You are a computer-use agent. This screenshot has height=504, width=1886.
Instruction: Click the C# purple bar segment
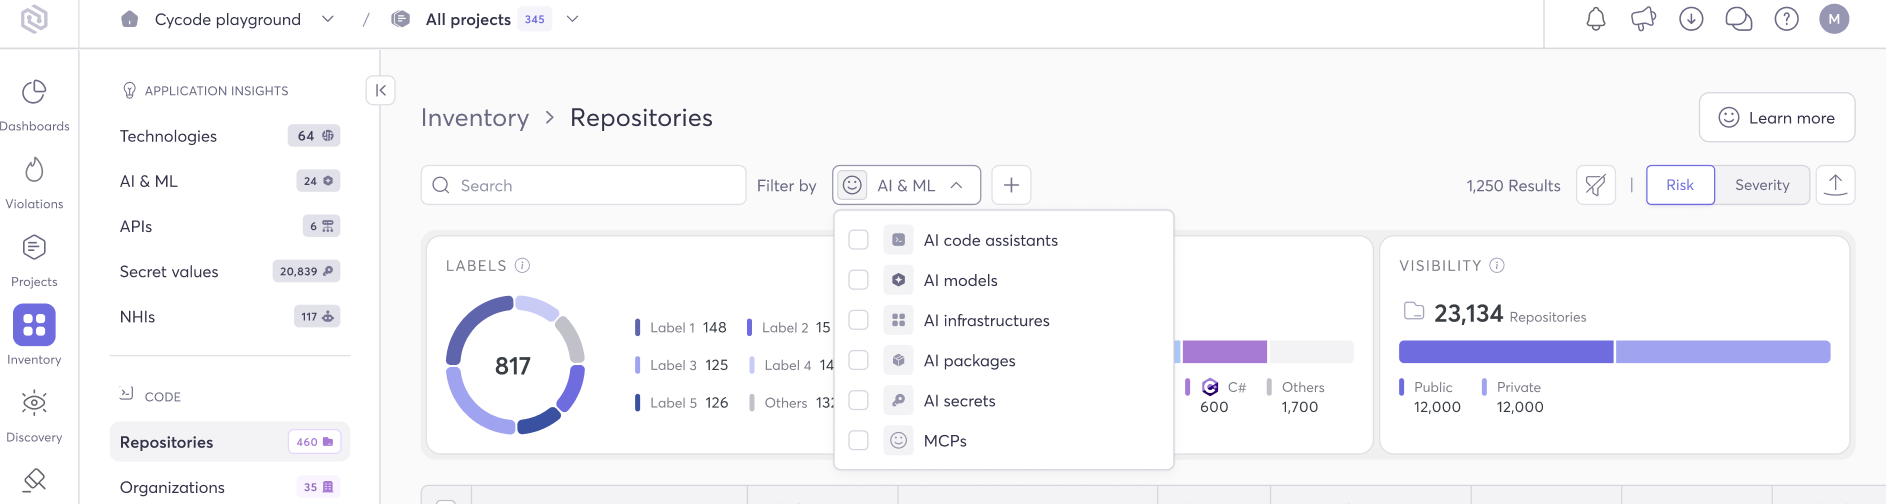[x=1225, y=352]
